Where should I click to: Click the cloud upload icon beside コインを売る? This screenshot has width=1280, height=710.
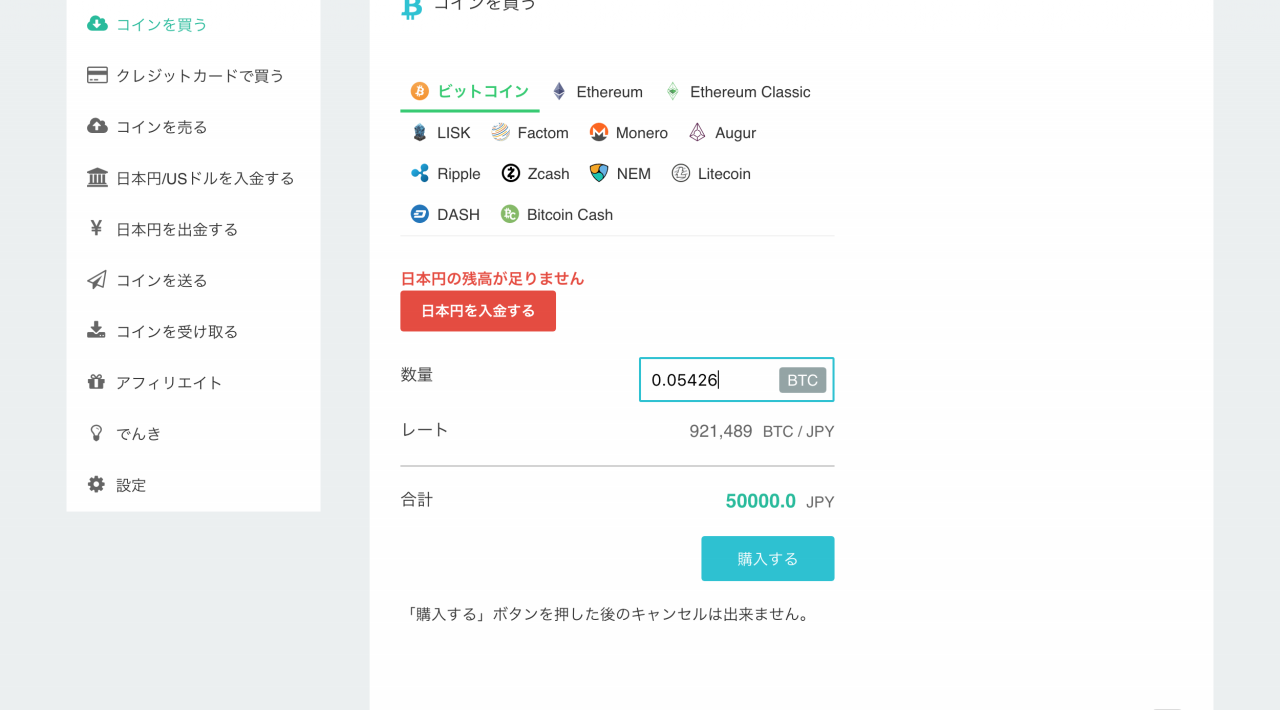(x=97, y=126)
